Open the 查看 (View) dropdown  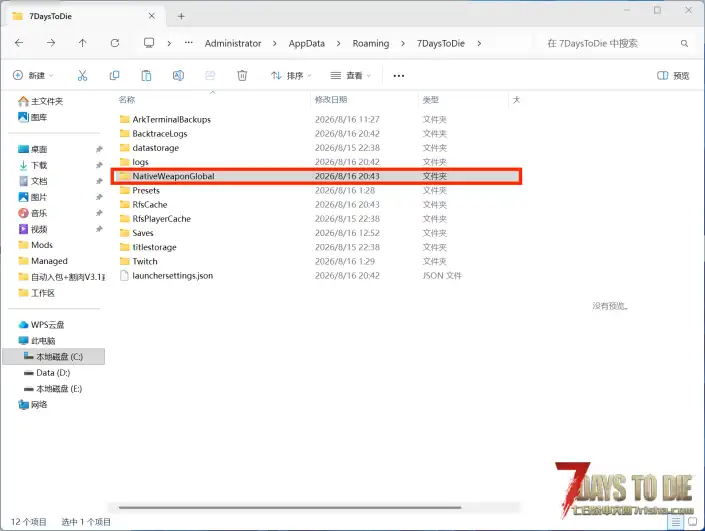tap(351, 76)
